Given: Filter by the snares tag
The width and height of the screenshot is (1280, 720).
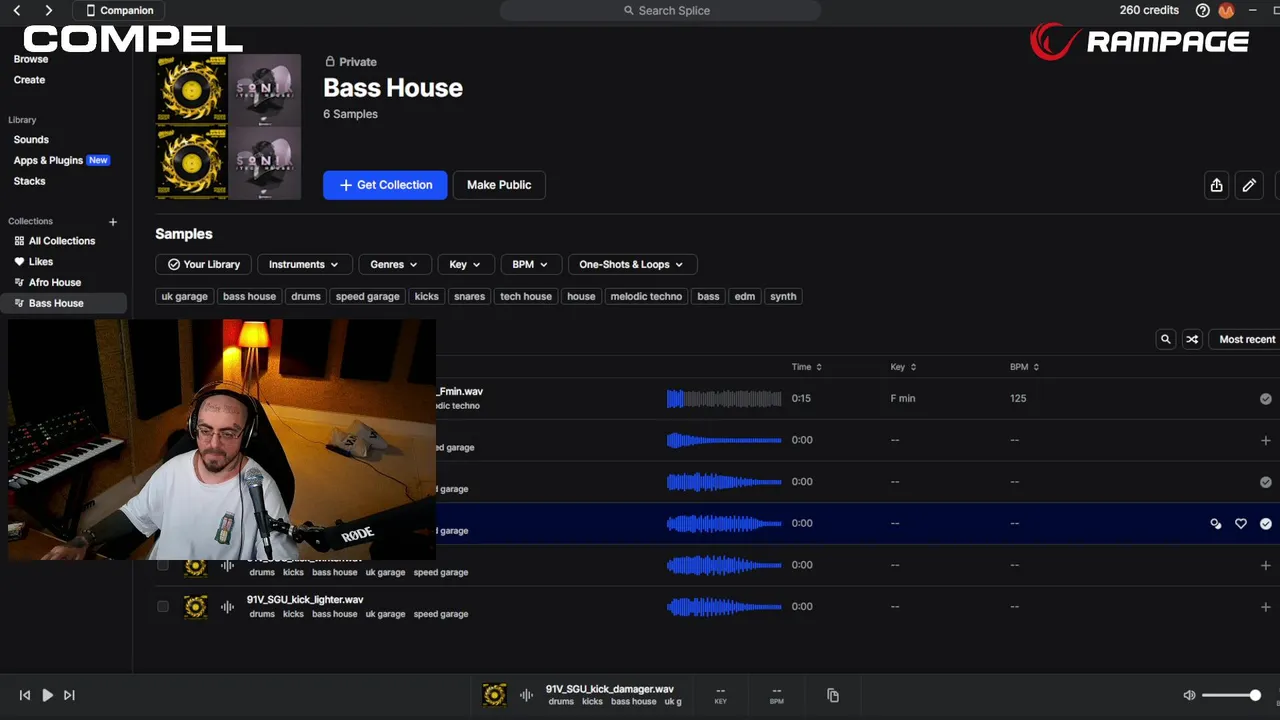Looking at the screenshot, I should [x=469, y=296].
